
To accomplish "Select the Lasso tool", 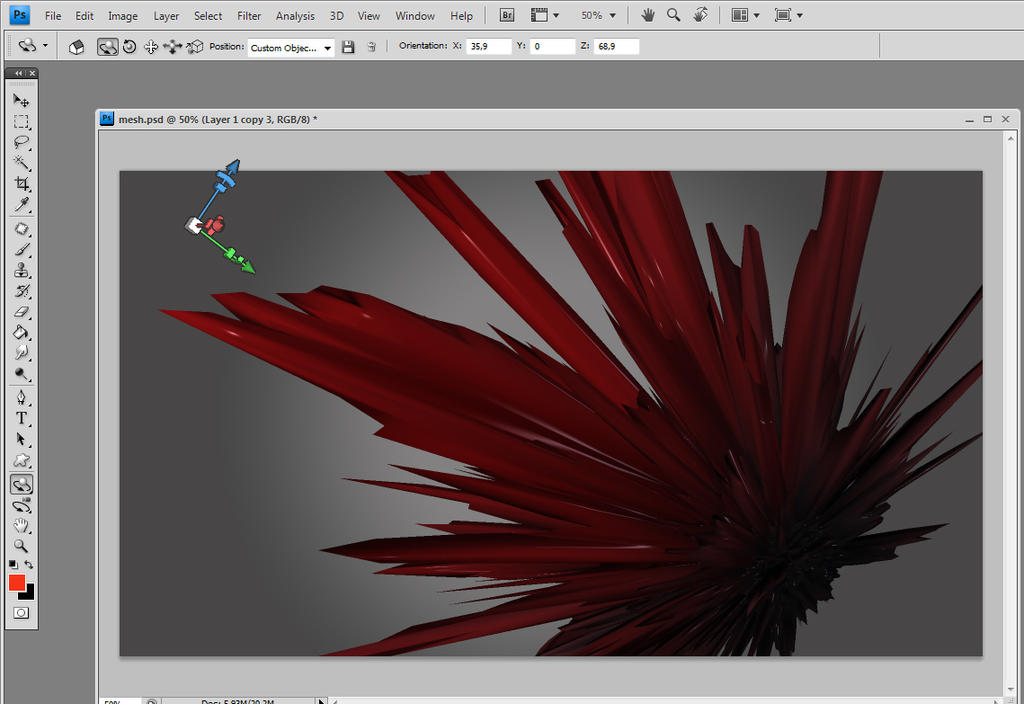I will [x=21, y=142].
